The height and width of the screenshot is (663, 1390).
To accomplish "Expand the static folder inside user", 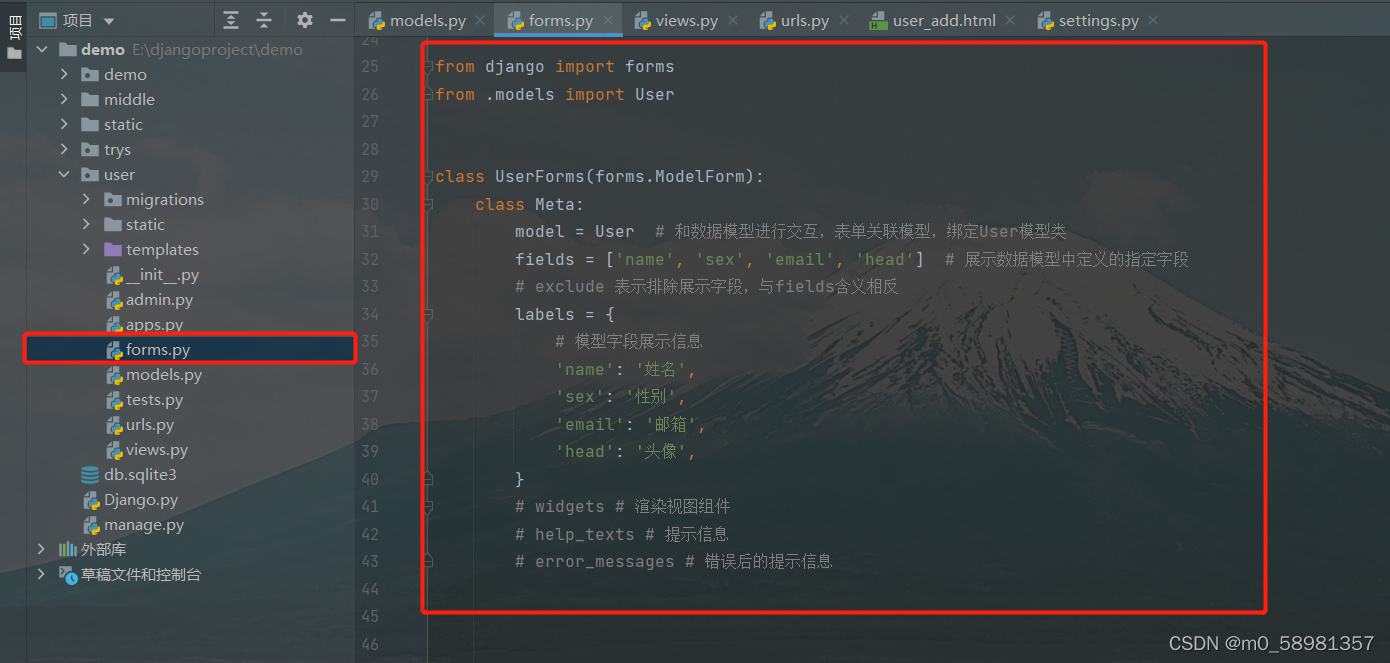I will (86, 224).
